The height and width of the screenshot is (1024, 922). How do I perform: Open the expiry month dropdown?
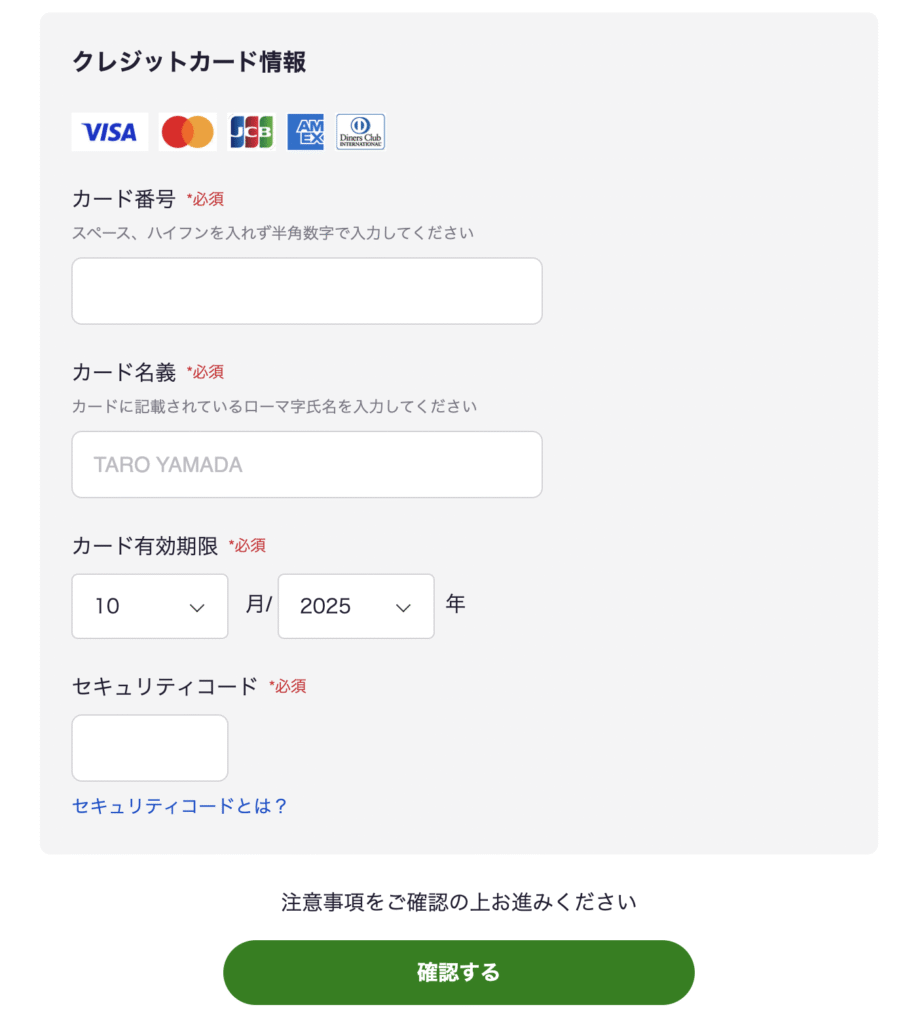[150, 606]
